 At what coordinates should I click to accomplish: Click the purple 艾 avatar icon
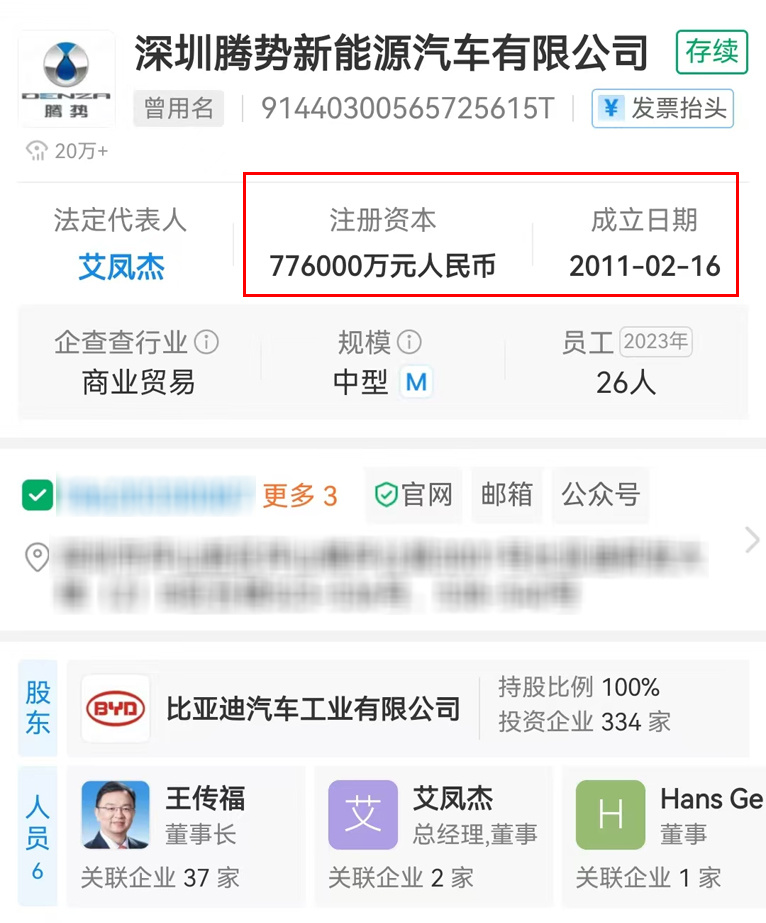tap(363, 815)
